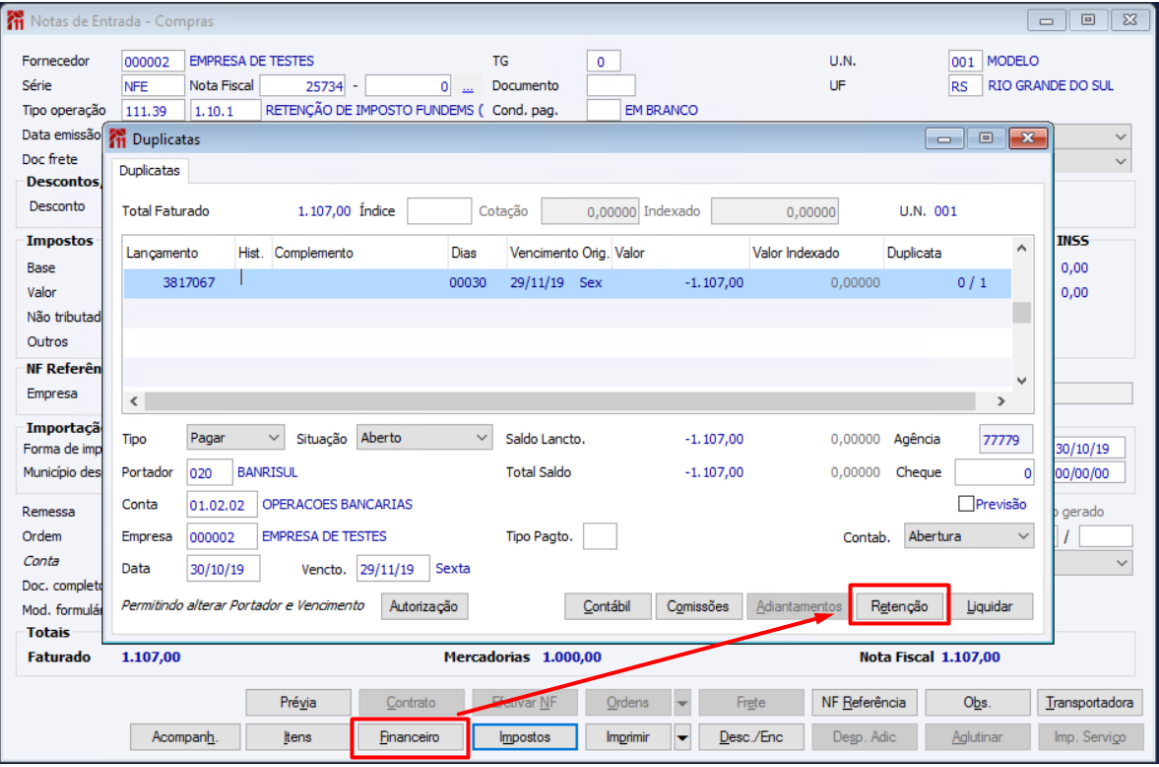This screenshot has height=767, width=1159.
Task: Click the Cond. pag. input field
Action: tap(603, 110)
